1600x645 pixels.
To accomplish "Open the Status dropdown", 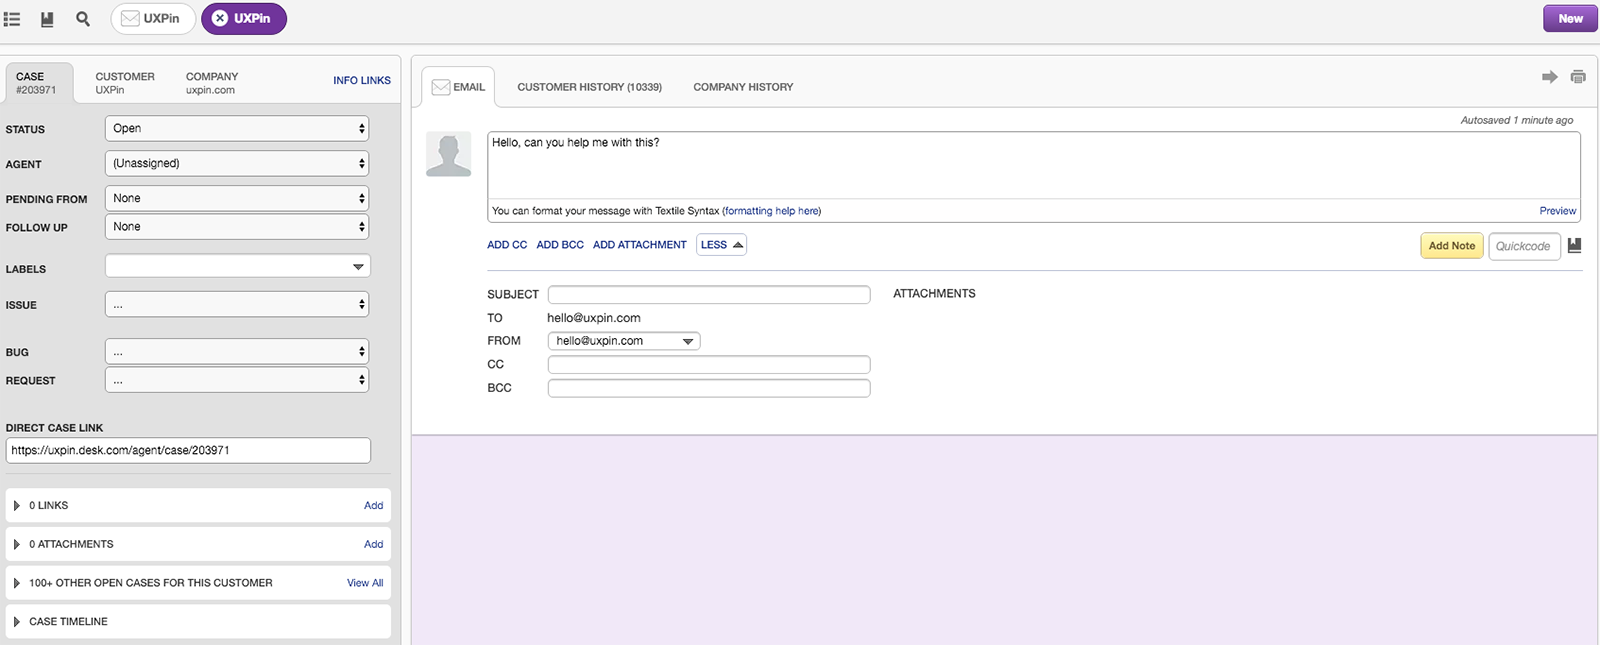I will [x=237, y=128].
